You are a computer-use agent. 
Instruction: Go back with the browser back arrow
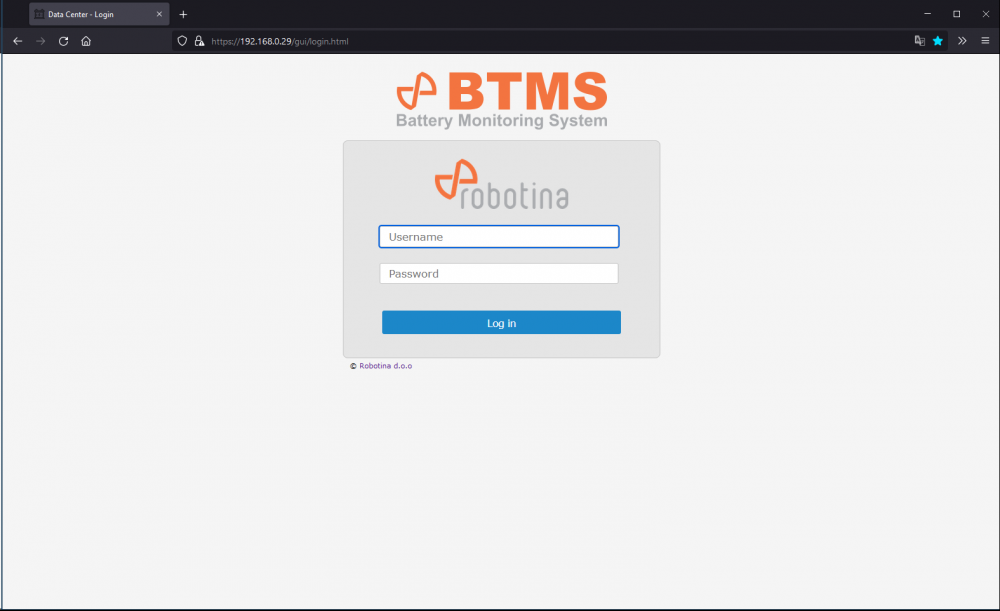click(x=18, y=41)
